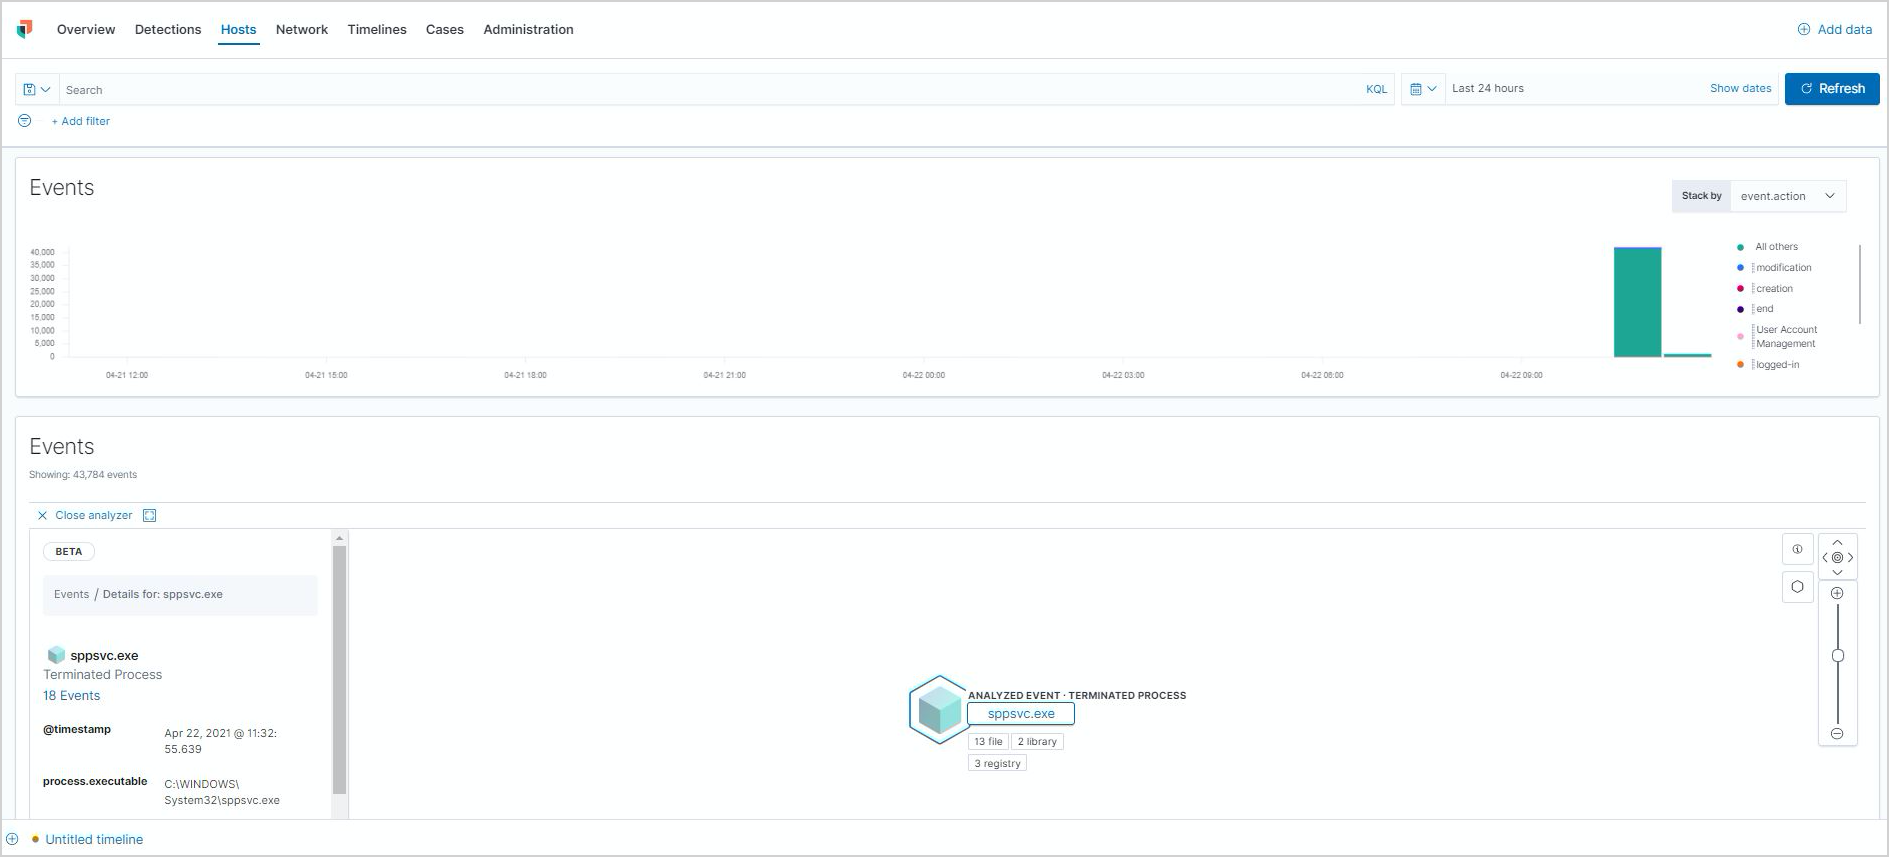
Task: Open the saved query menu icon
Action: [37, 89]
